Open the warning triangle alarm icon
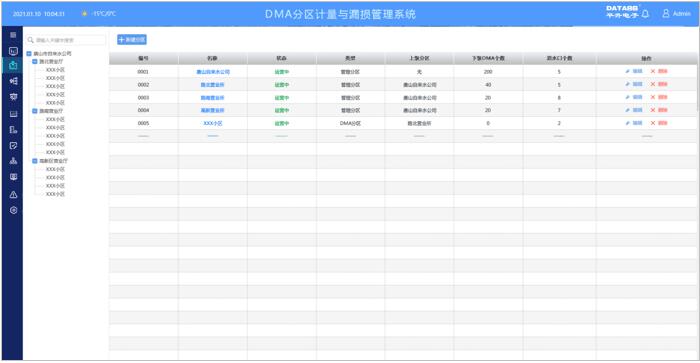The image size is (700, 363). tap(13, 194)
